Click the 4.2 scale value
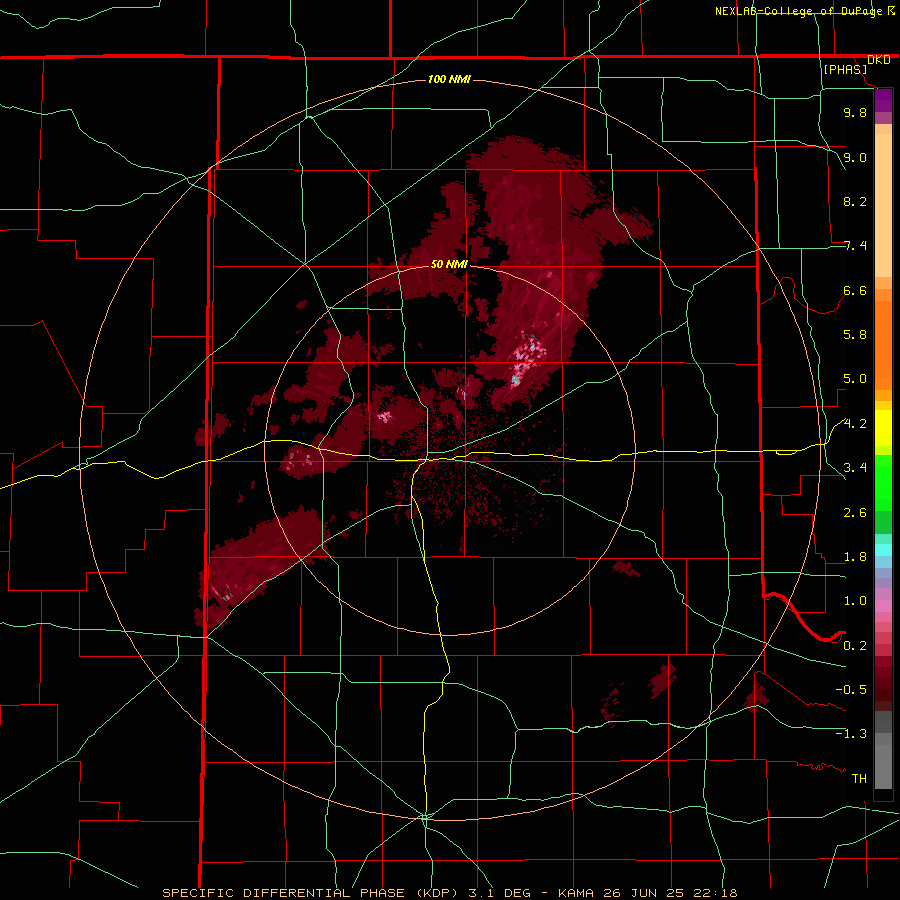This screenshot has width=900, height=900. (855, 424)
